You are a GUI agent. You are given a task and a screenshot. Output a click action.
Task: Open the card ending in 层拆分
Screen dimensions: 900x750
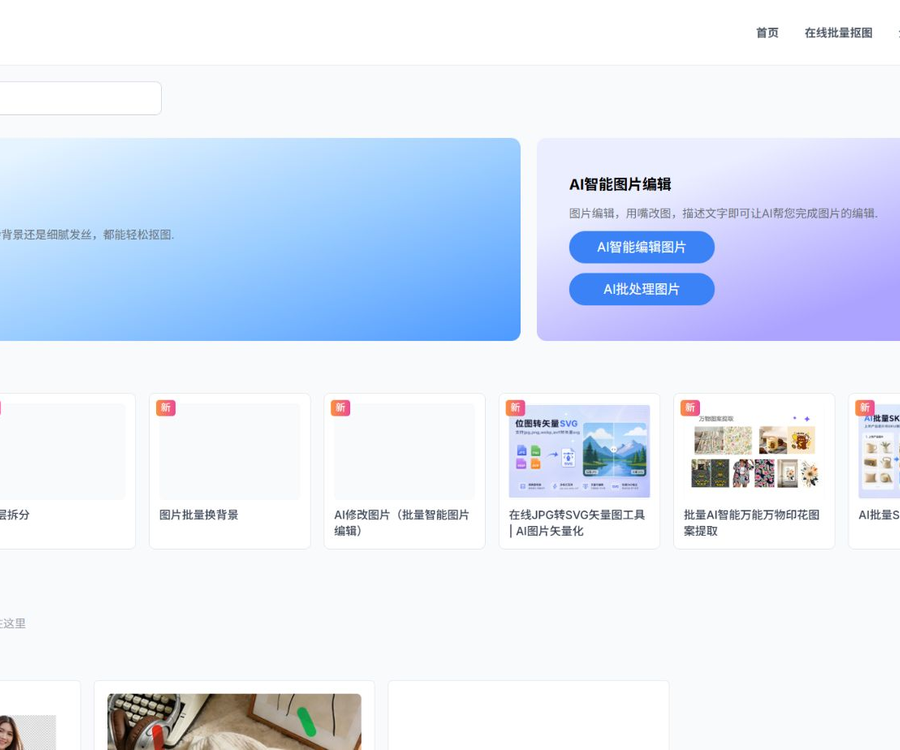pyautogui.click(x=67, y=471)
